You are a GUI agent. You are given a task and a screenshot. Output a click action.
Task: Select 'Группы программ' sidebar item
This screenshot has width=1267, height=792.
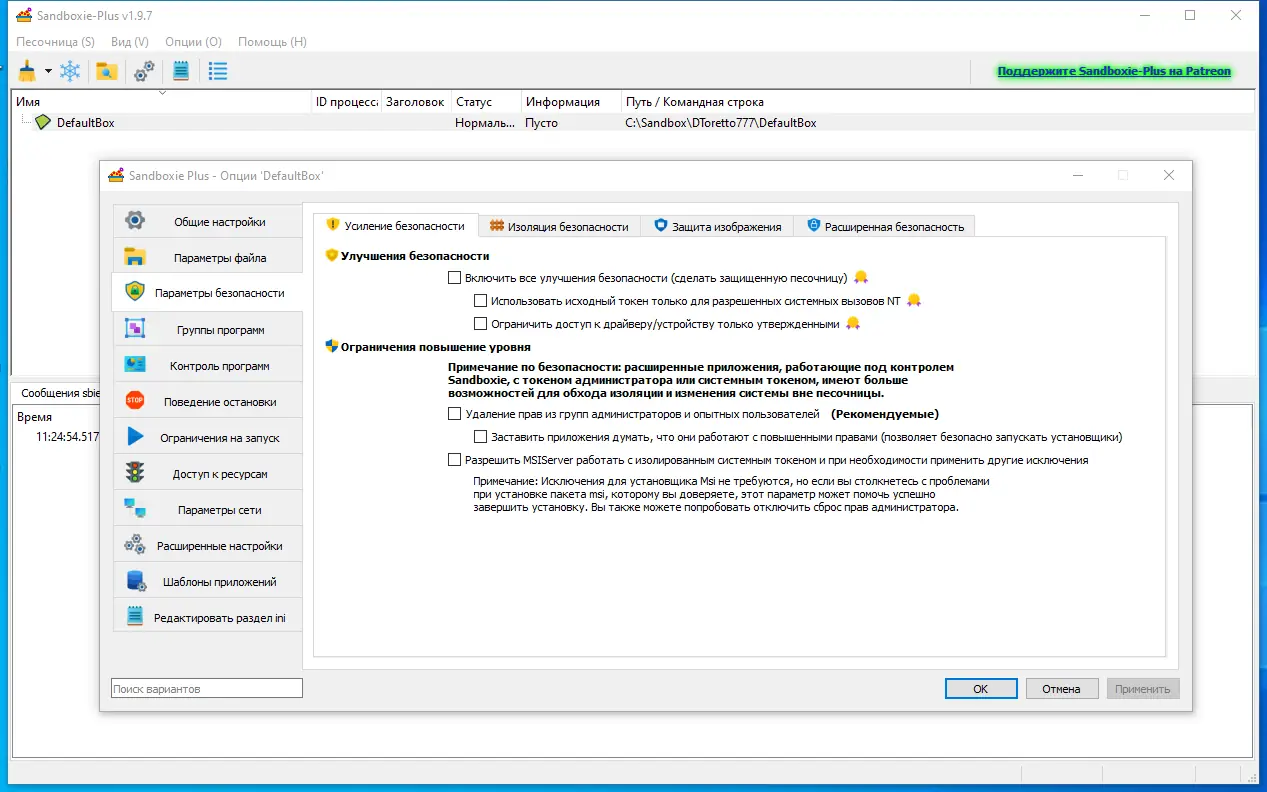point(207,330)
